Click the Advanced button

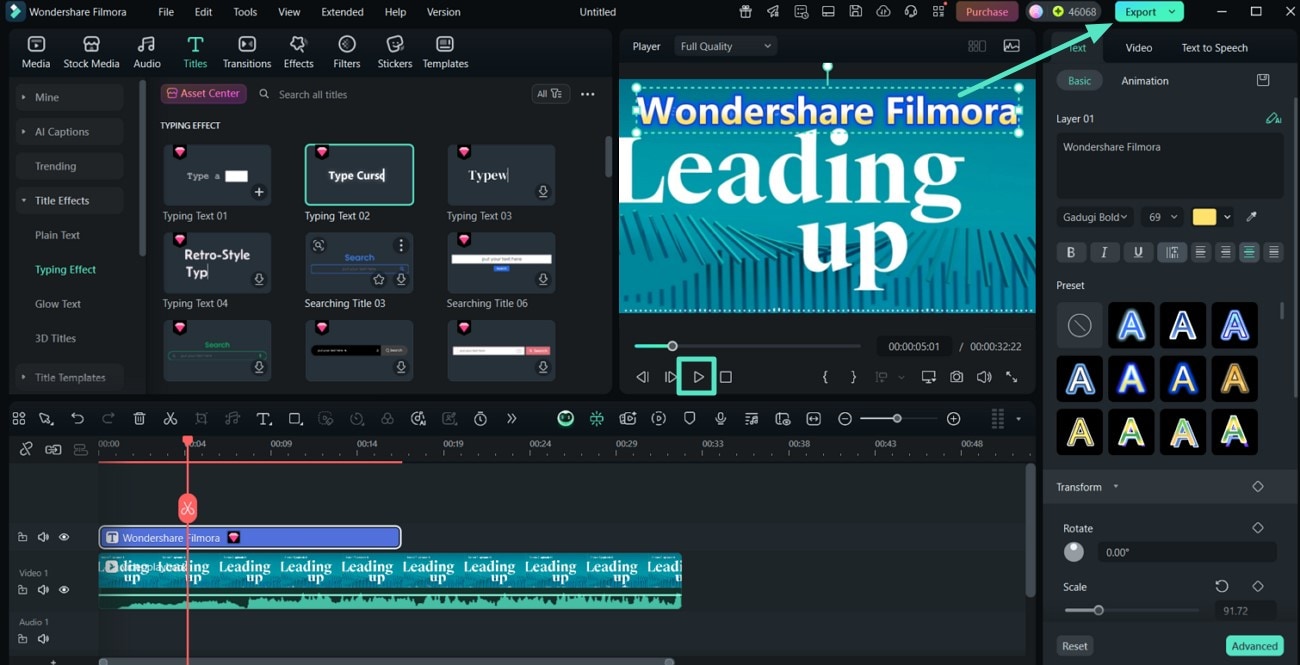click(1254, 646)
